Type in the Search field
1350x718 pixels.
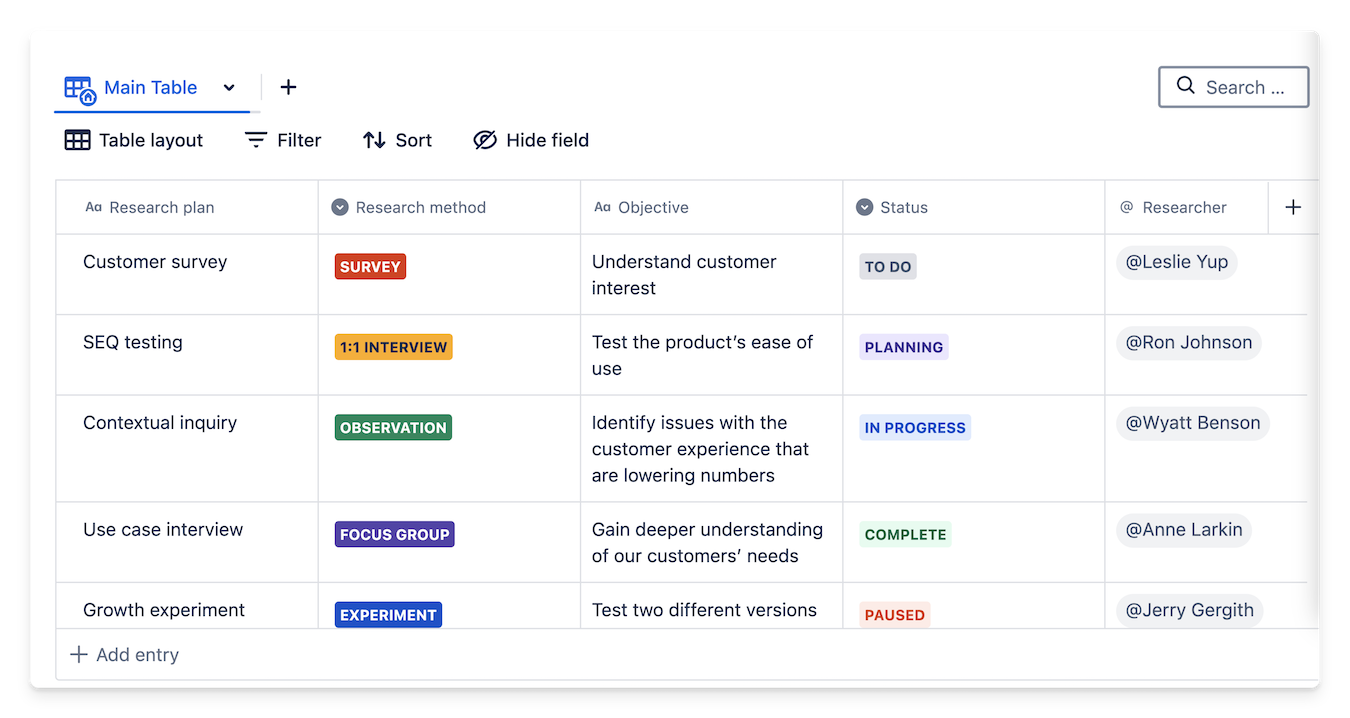[1245, 87]
